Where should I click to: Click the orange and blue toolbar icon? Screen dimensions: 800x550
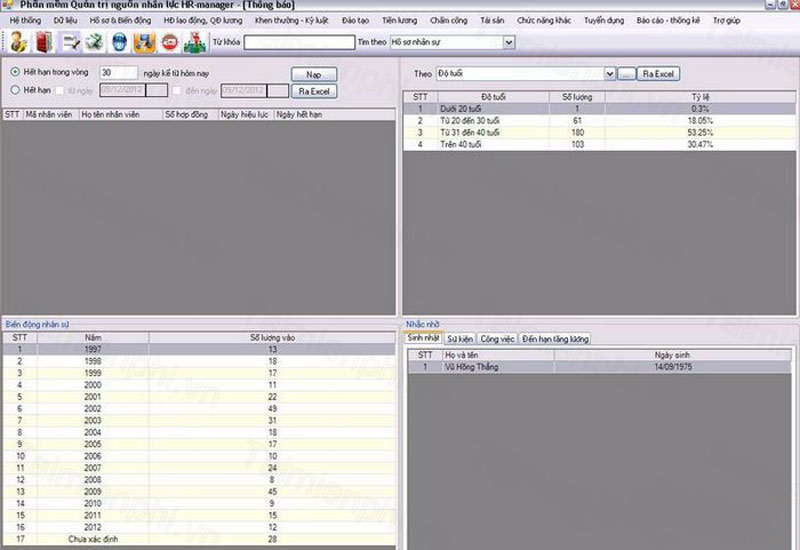pos(144,42)
